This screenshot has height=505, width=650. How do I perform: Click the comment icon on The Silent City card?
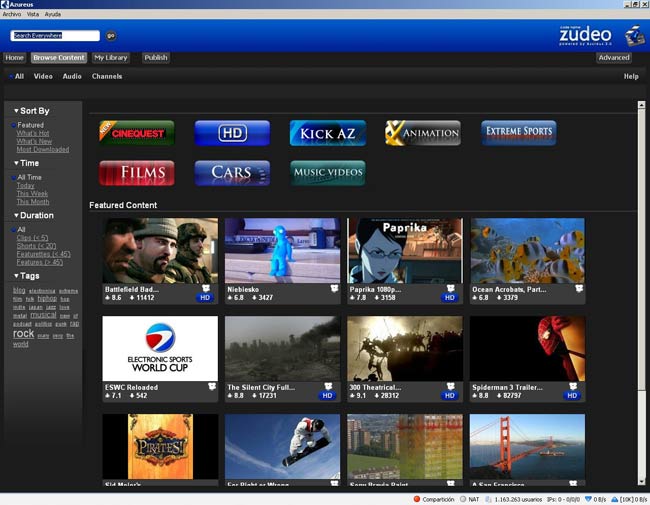(328, 386)
